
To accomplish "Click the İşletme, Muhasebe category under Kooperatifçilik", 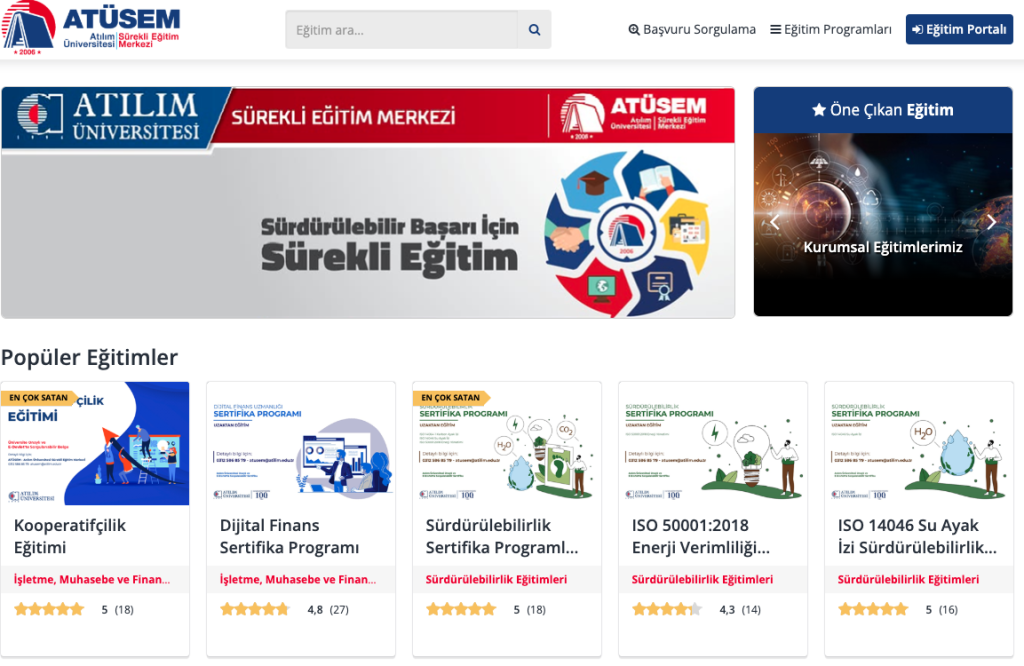I will pyautogui.click(x=92, y=579).
